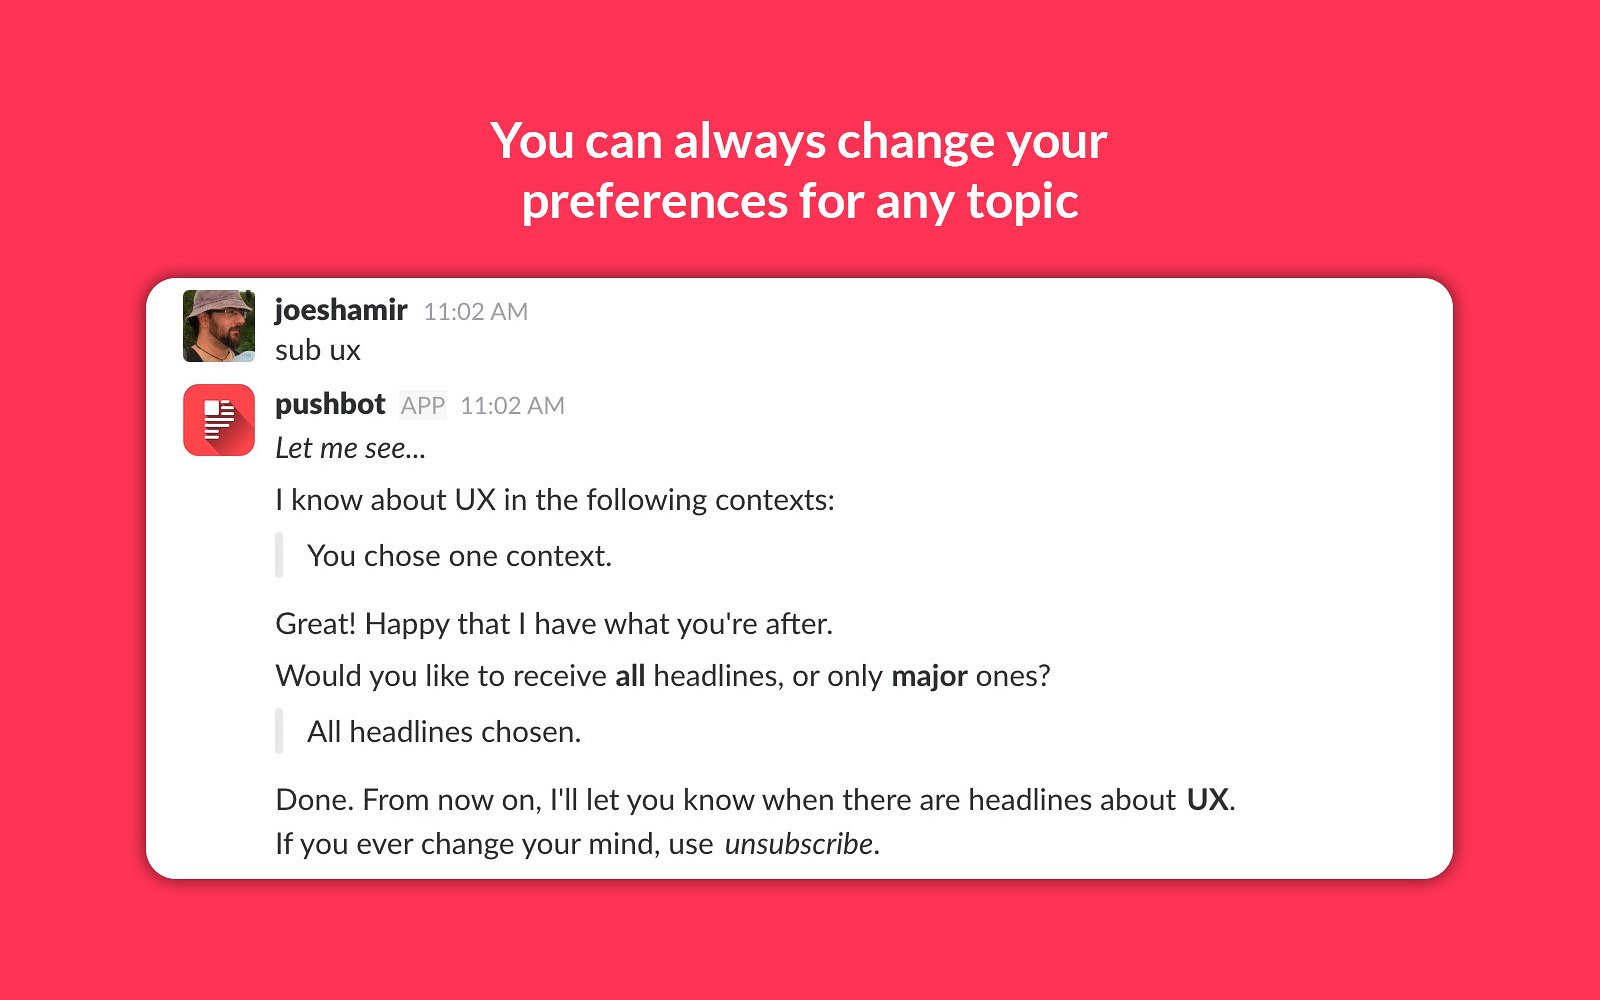Open the pushbot app icon
This screenshot has width=1600, height=1000.
tap(219, 420)
